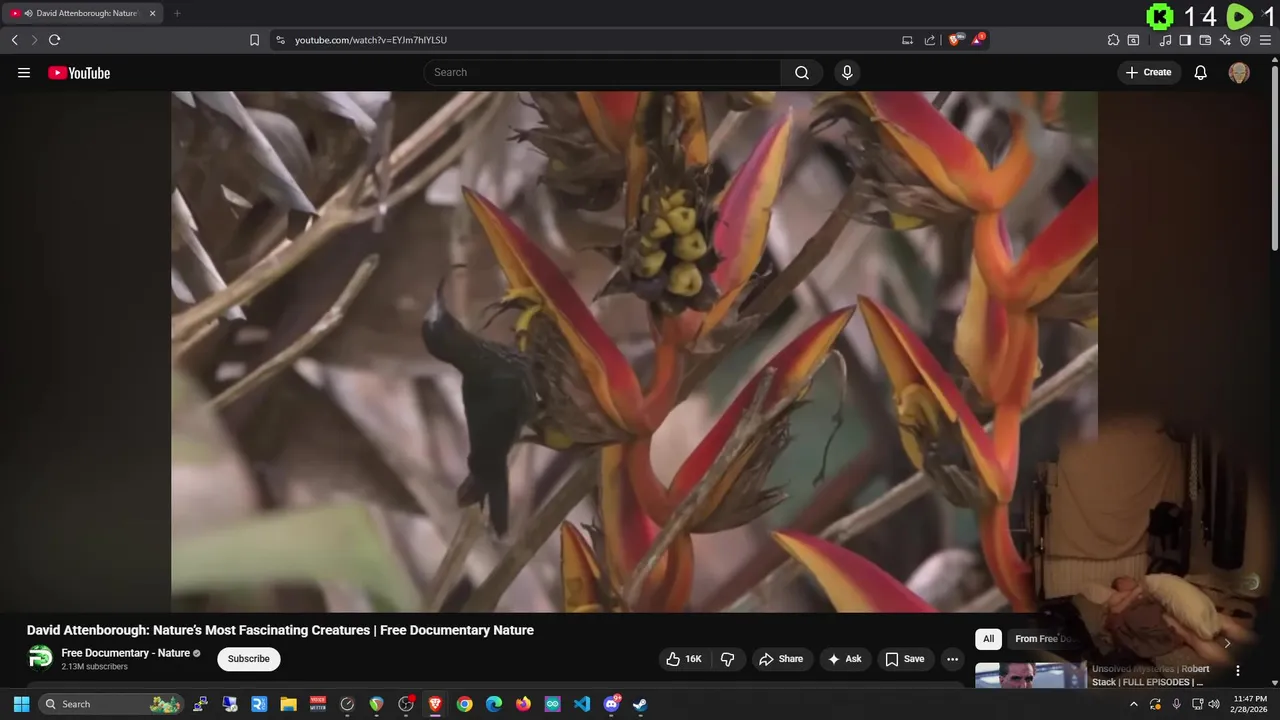The width and height of the screenshot is (1280, 720).
Task: Type in the YouTube Search field
Action: 603,72
